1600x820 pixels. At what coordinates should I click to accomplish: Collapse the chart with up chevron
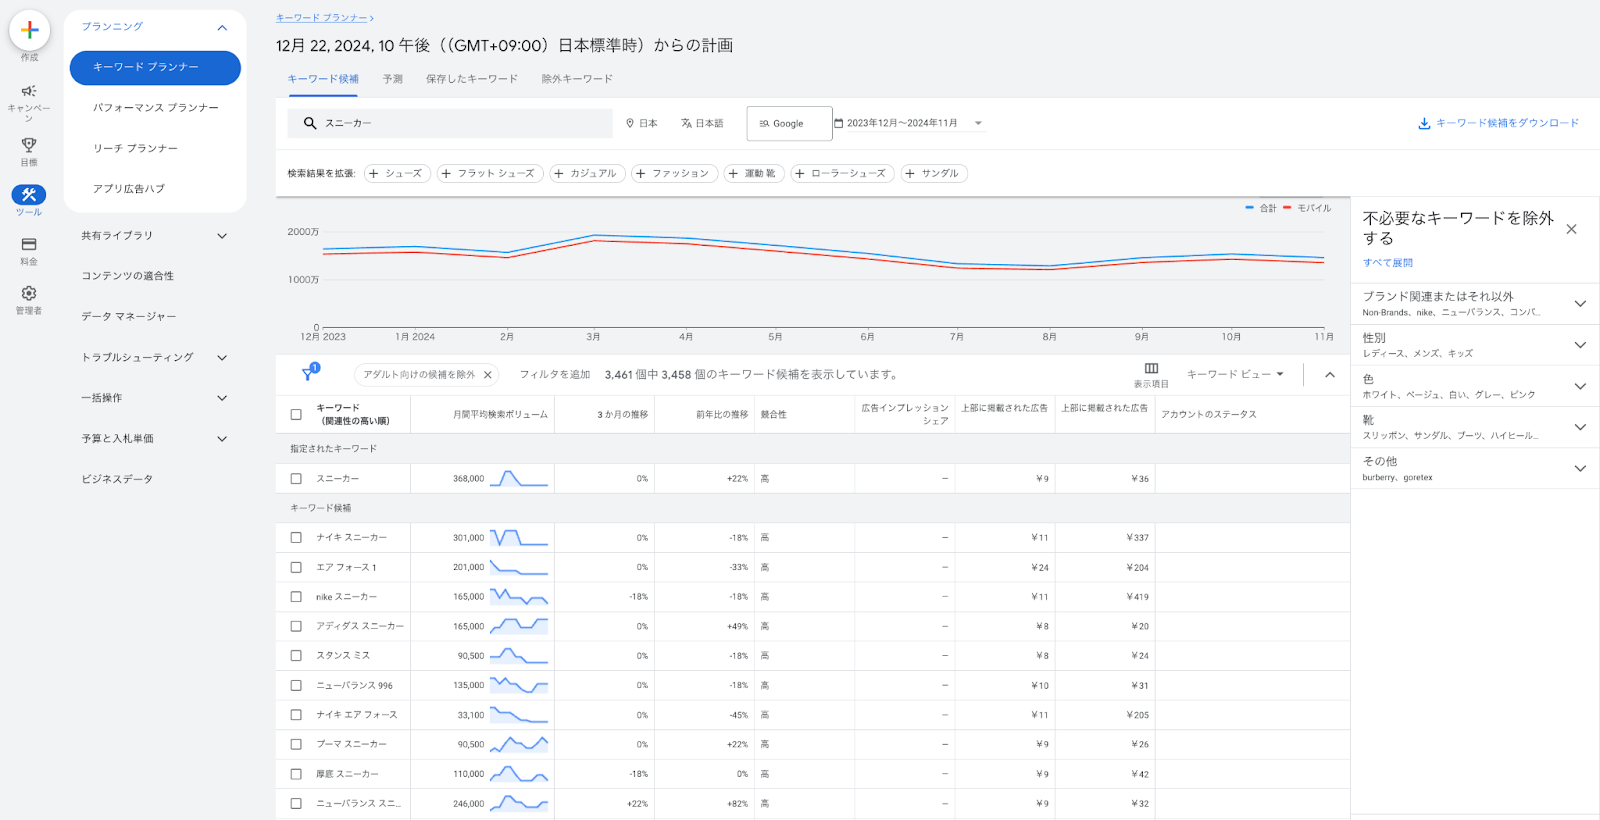click(1329, 375)
